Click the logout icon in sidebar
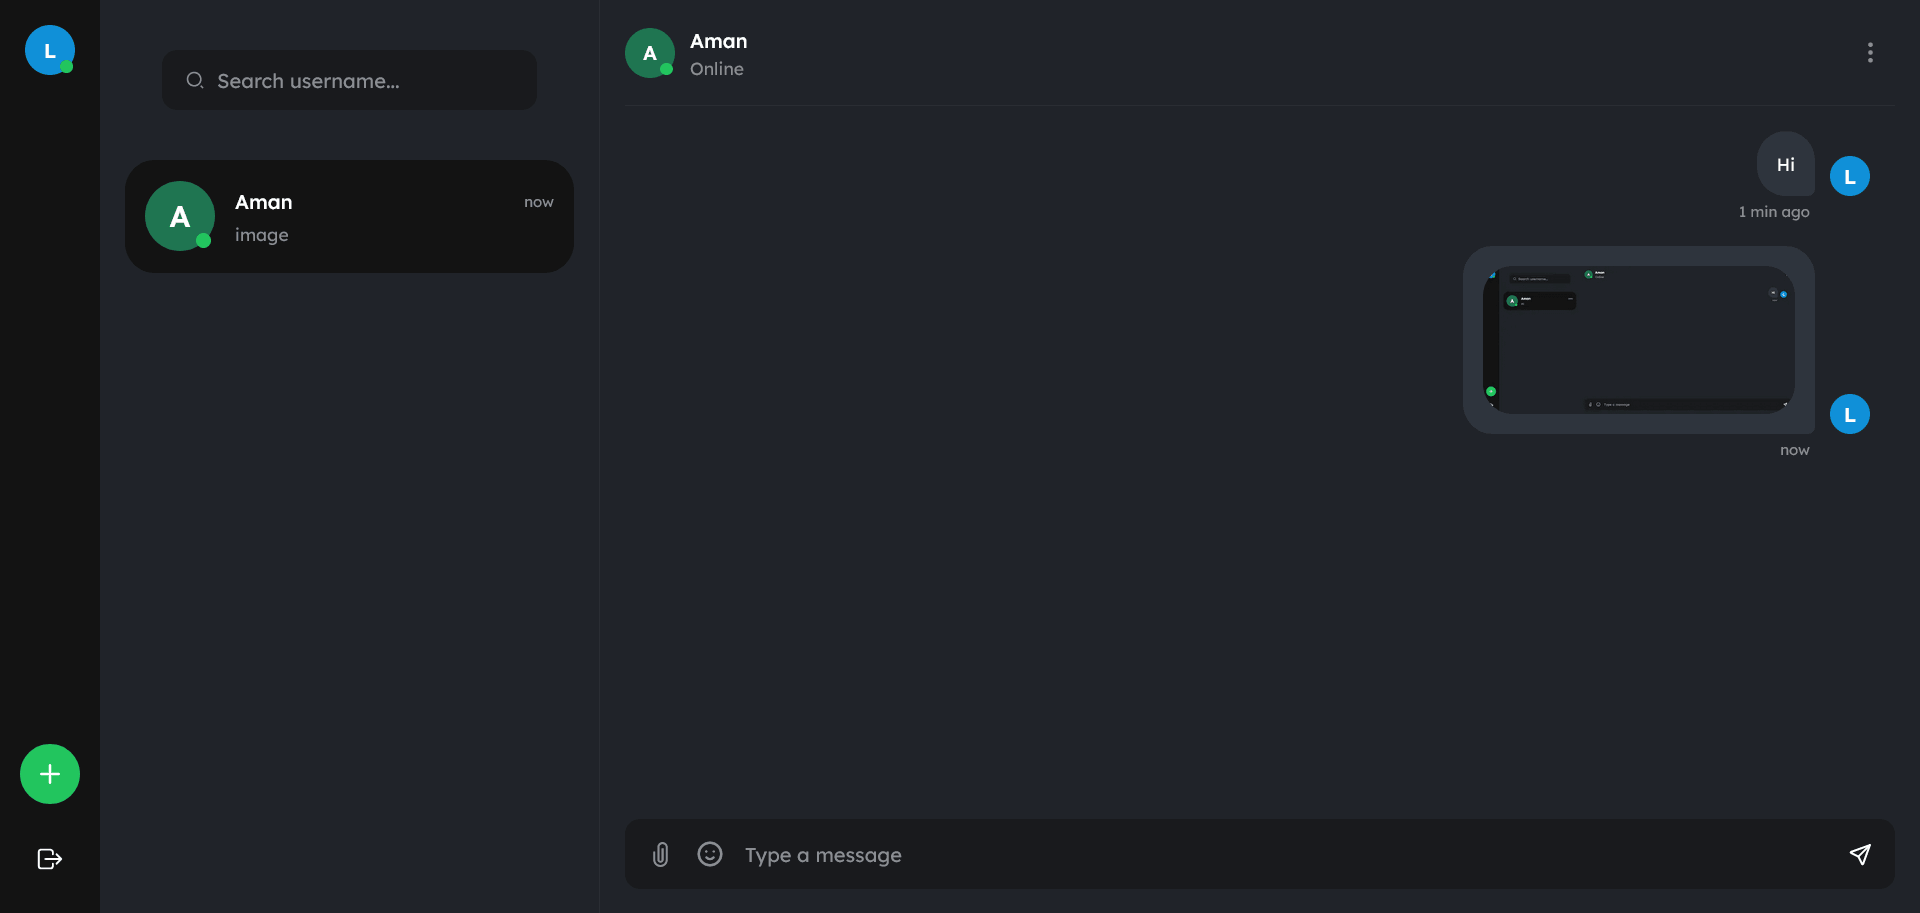This screenshot has width=1920, height=913. click(x=50, y=859)
